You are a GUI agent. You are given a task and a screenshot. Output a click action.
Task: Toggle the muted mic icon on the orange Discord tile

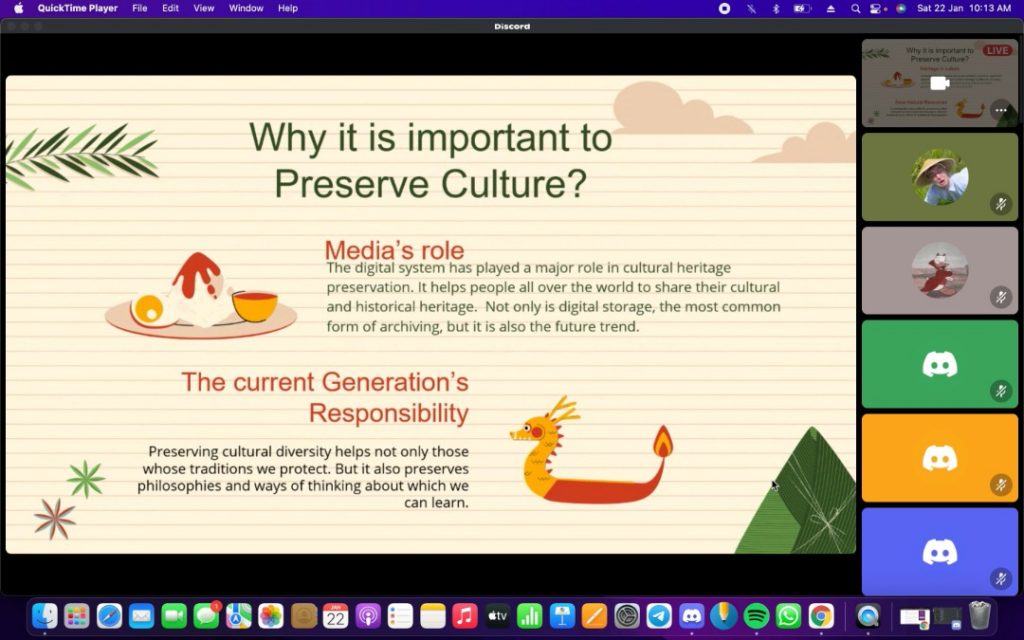point(1000,485)
